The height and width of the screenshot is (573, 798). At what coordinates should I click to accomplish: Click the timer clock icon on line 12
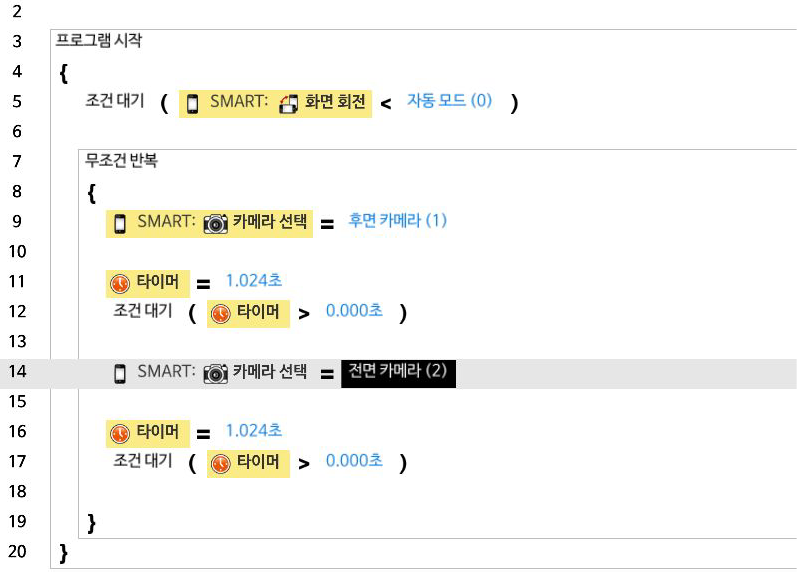click(221, 313)
